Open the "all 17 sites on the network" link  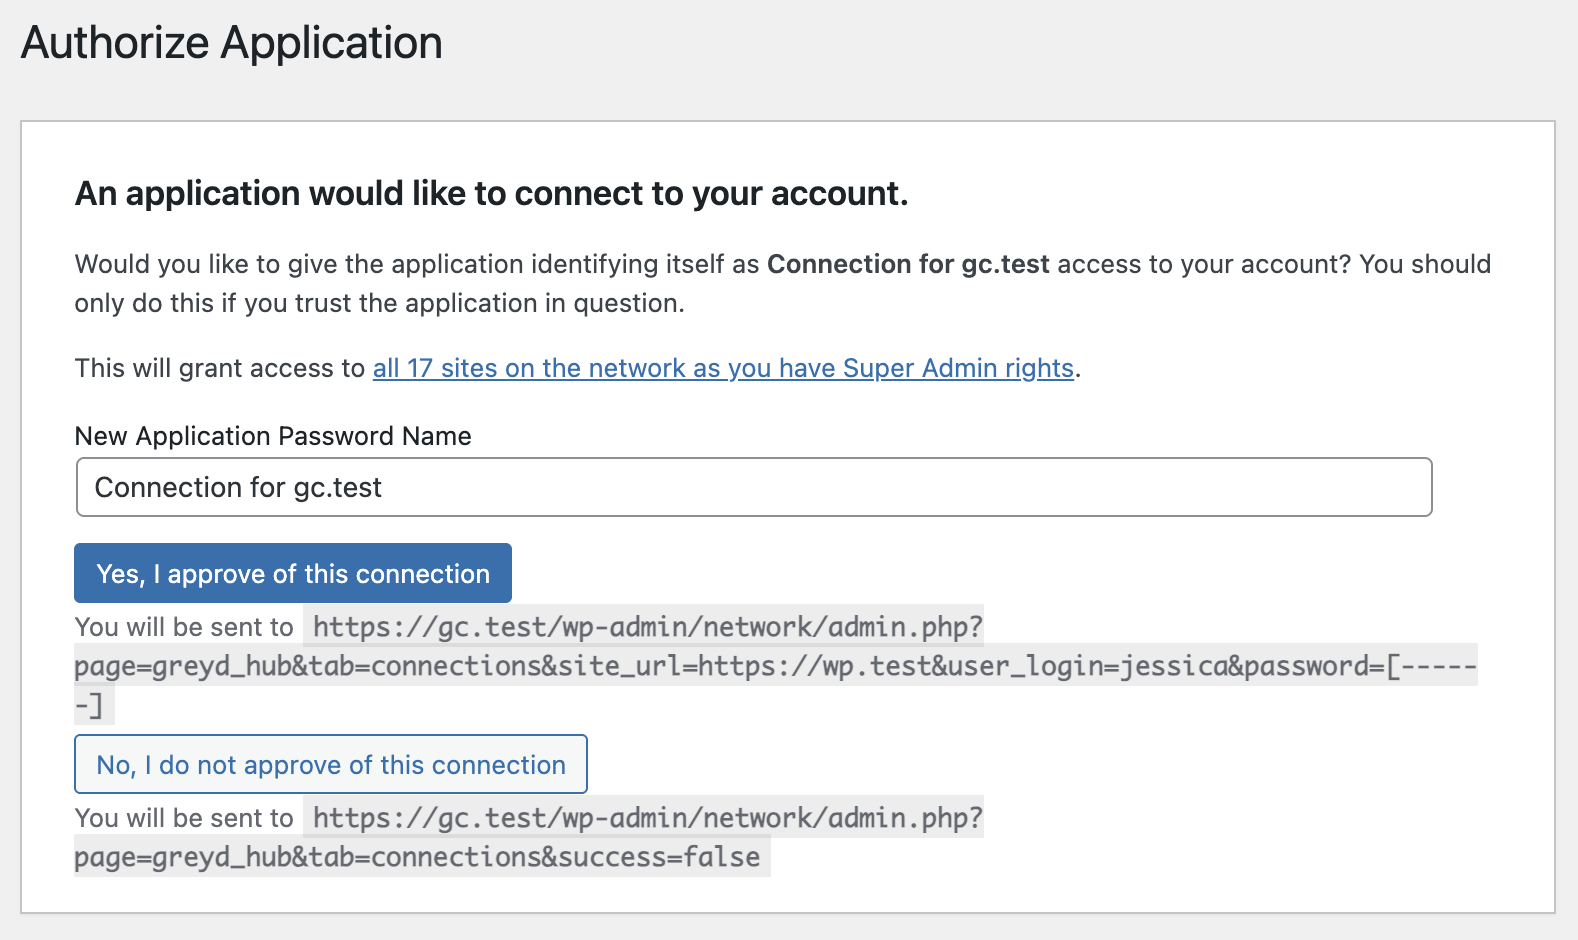(x=722, y=368)
